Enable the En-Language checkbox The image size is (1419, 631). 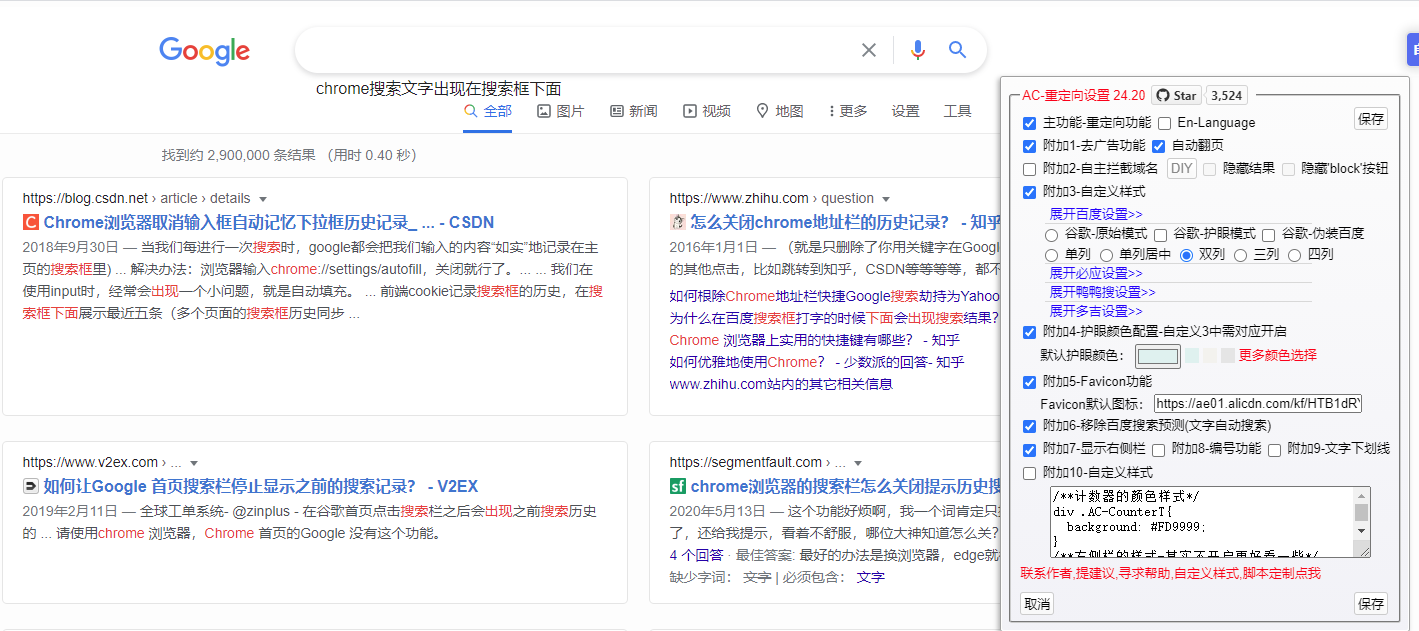1163,122
